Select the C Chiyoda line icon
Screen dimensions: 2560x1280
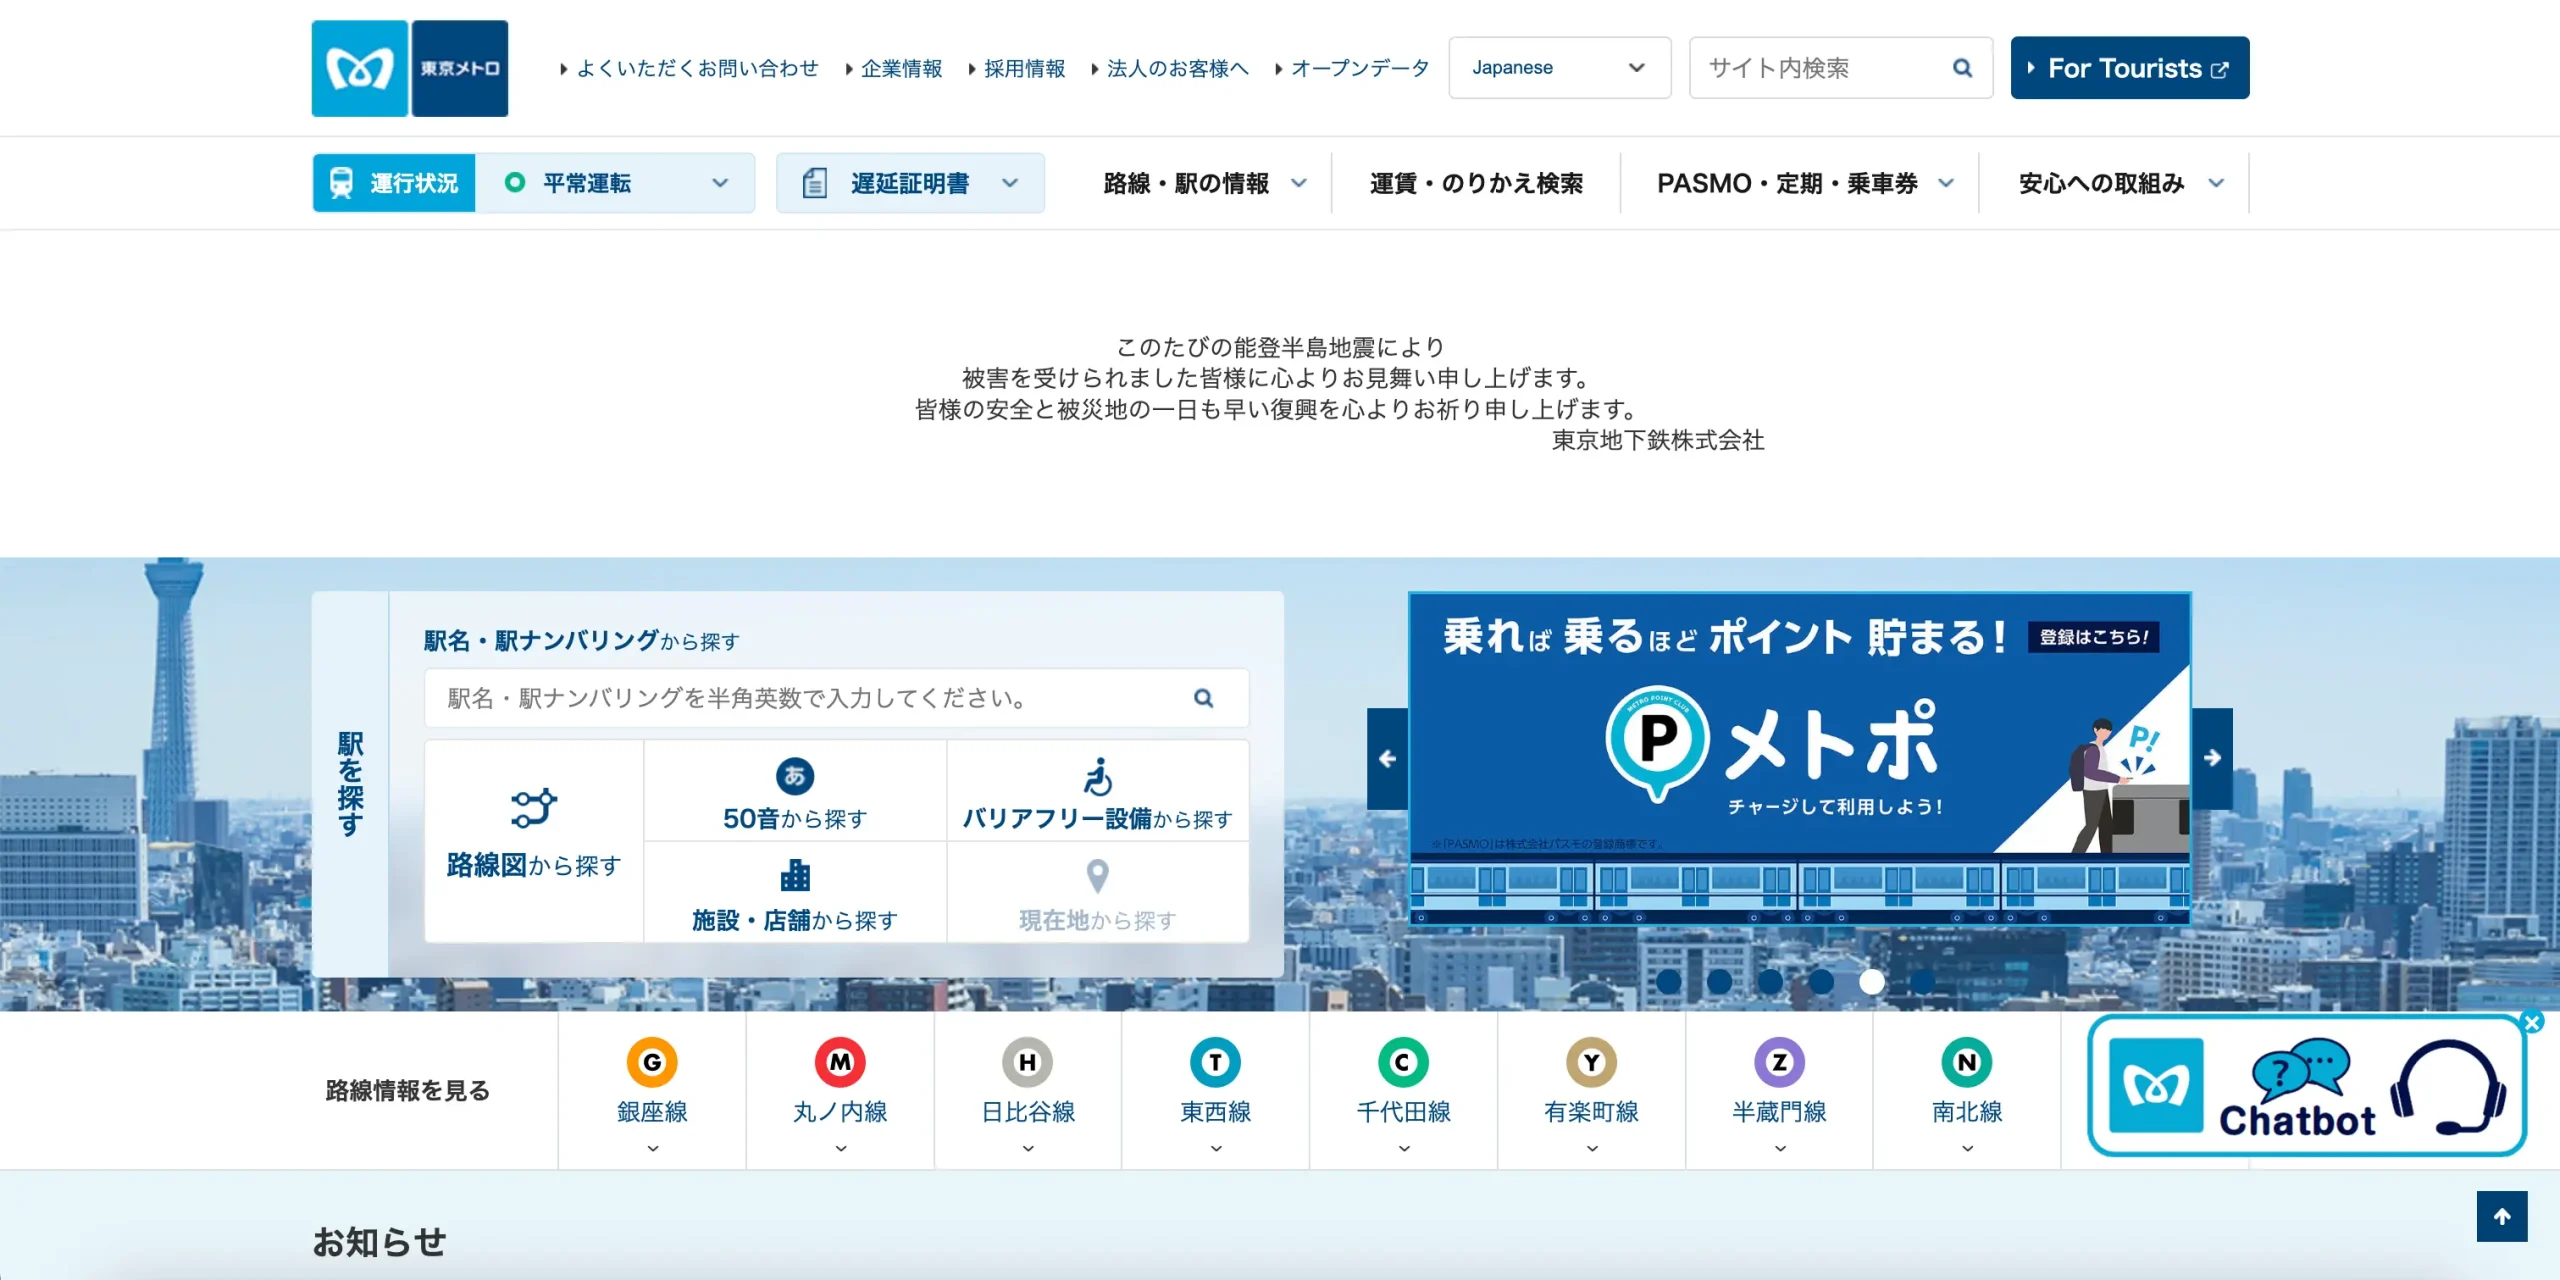pos(1403,1062)
